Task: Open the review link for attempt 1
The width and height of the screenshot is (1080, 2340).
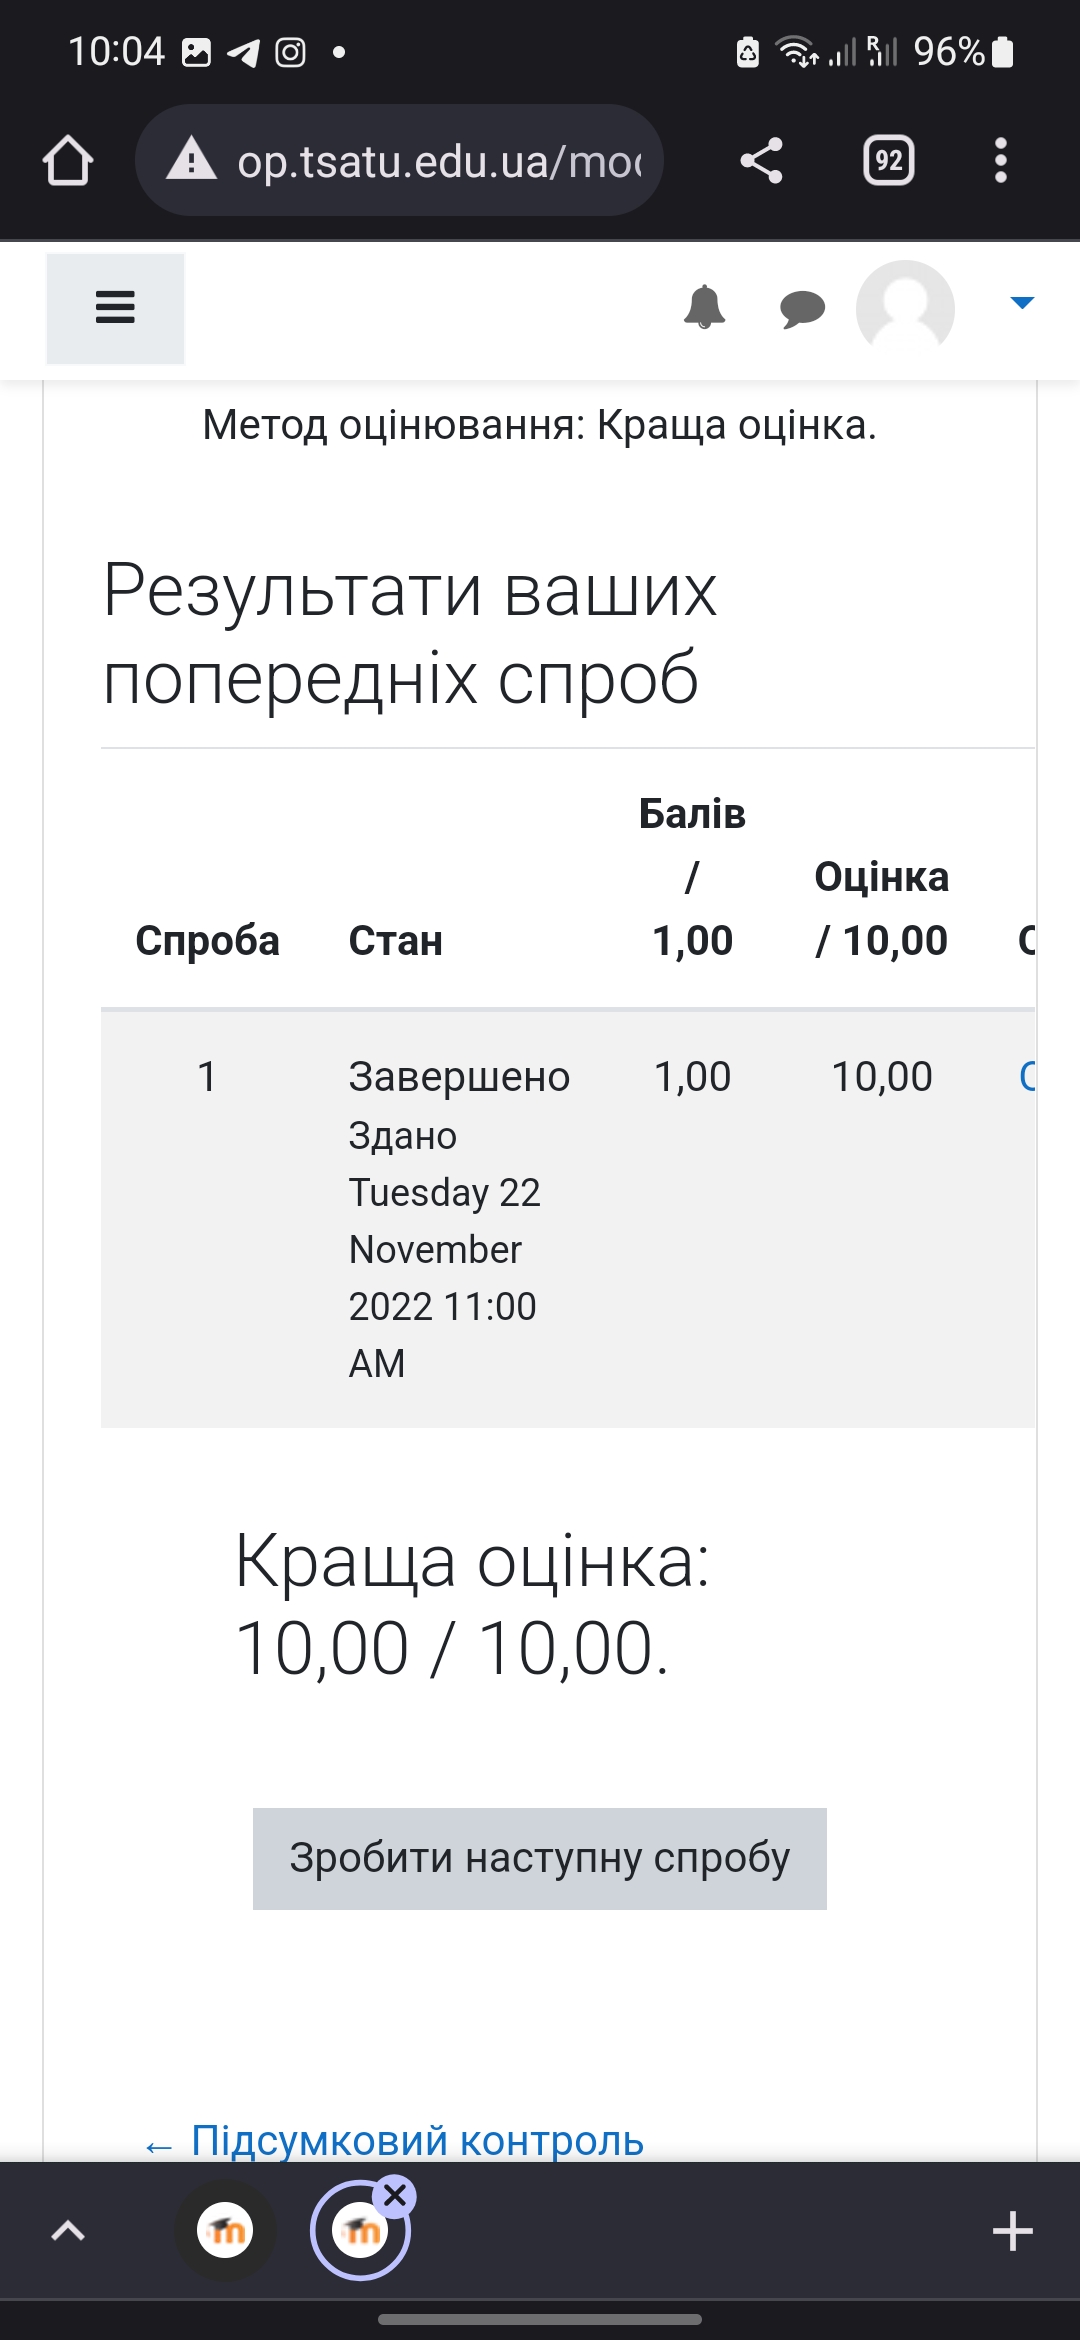Action: click(x=1026, y=1076)
